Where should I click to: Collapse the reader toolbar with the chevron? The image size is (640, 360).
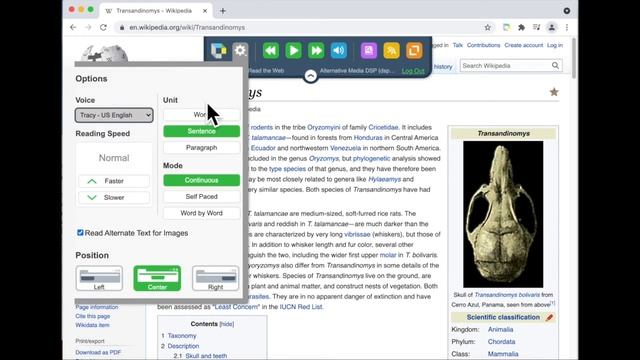(x=311, y=76)
